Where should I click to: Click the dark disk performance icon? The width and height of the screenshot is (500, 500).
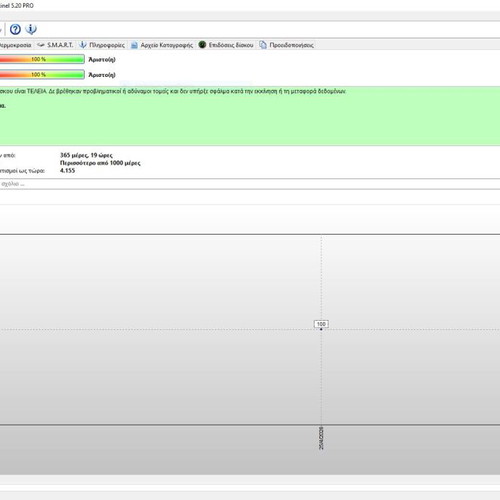coord(202,45)
